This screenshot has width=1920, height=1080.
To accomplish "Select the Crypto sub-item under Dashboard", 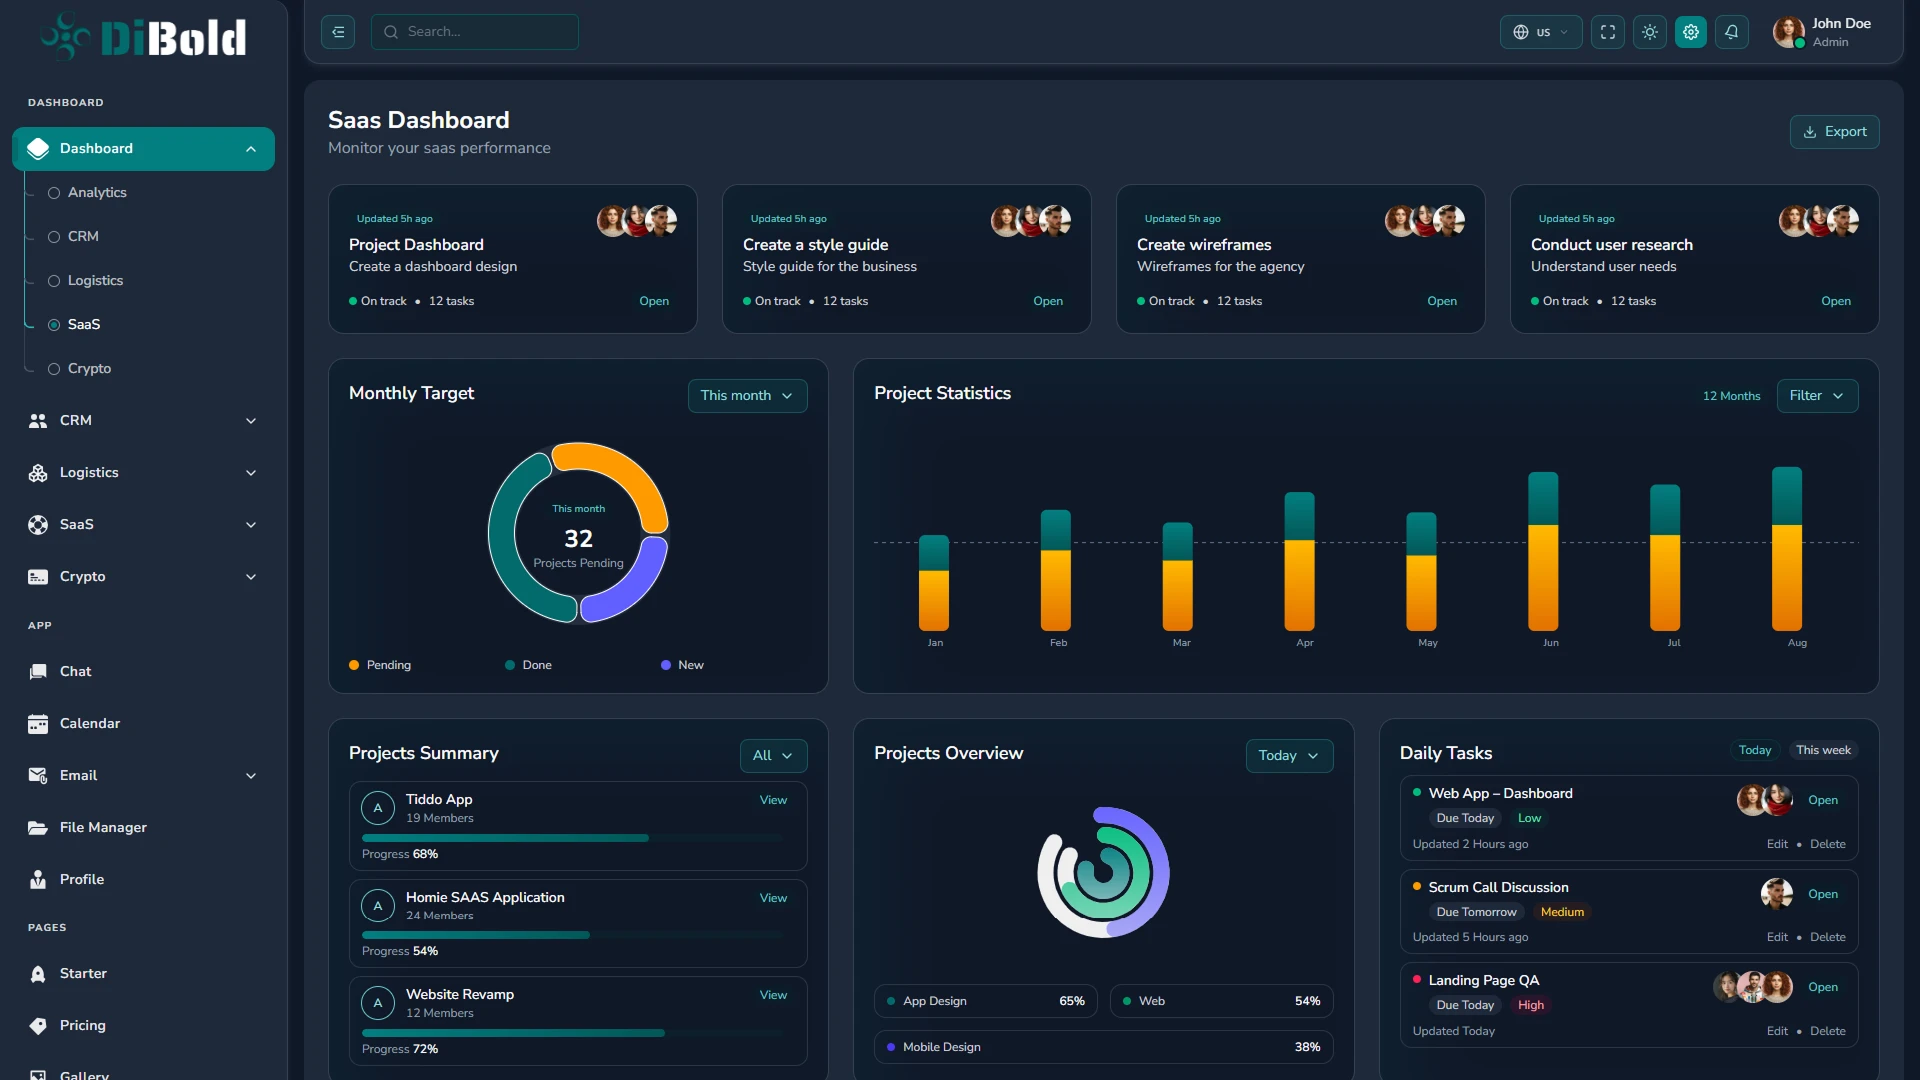I will click(x=80, y=369).
